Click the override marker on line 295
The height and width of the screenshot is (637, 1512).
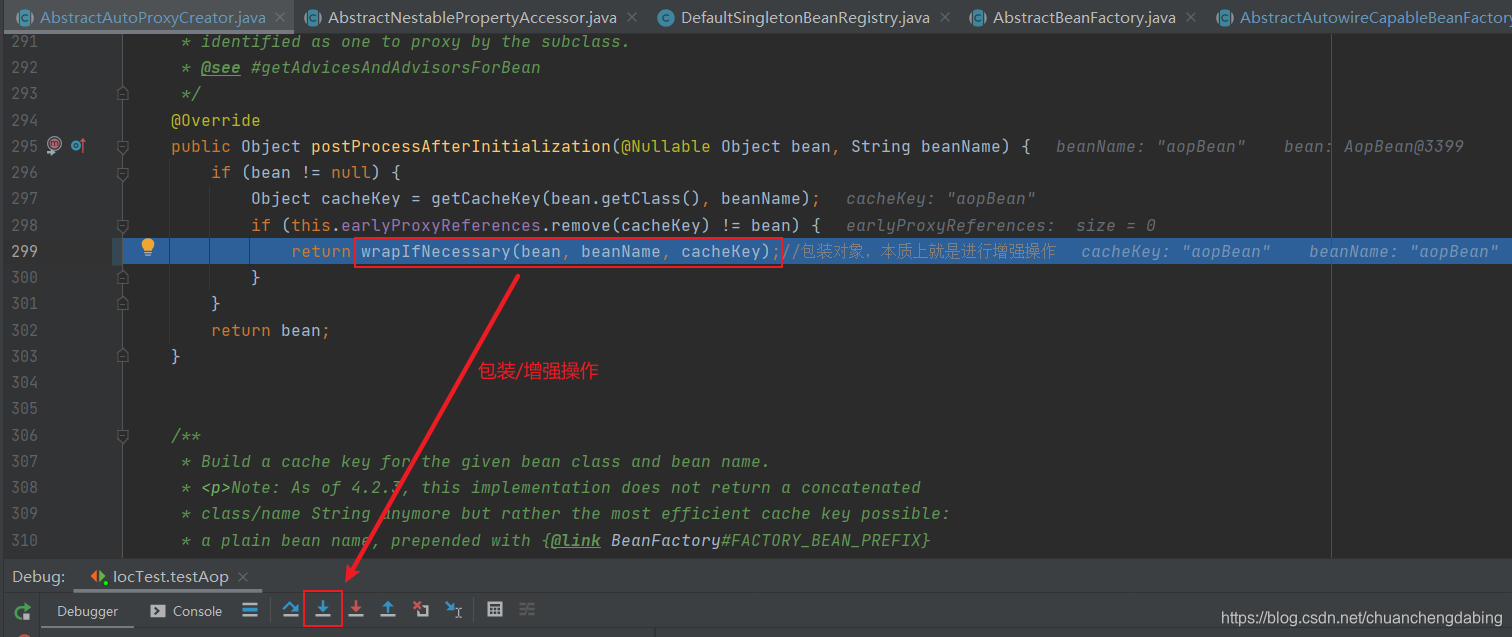coord(77,146)
